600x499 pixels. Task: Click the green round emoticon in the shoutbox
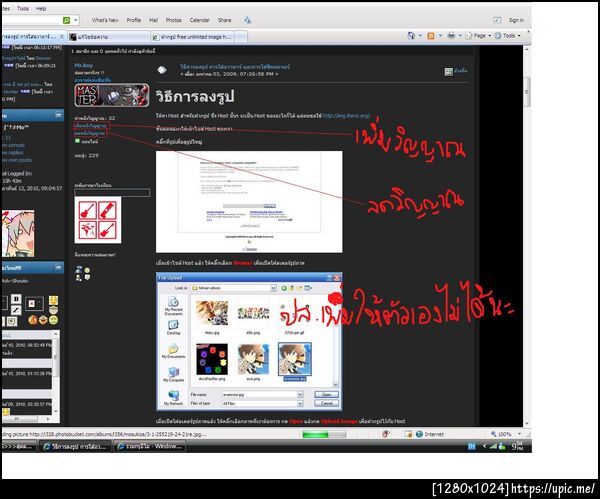tap(54, 320)
